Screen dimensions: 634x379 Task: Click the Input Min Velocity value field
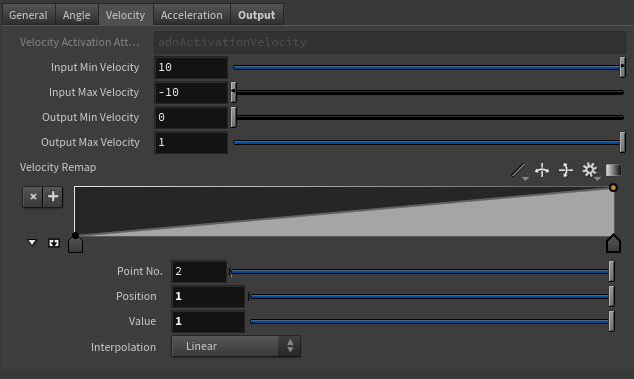point(191,67)
